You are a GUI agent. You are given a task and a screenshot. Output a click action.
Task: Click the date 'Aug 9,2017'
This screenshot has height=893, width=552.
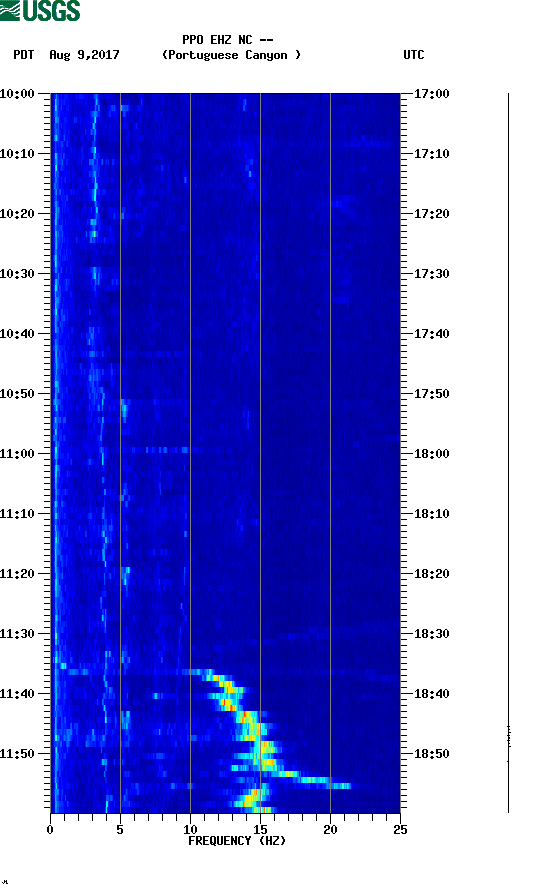84,55
